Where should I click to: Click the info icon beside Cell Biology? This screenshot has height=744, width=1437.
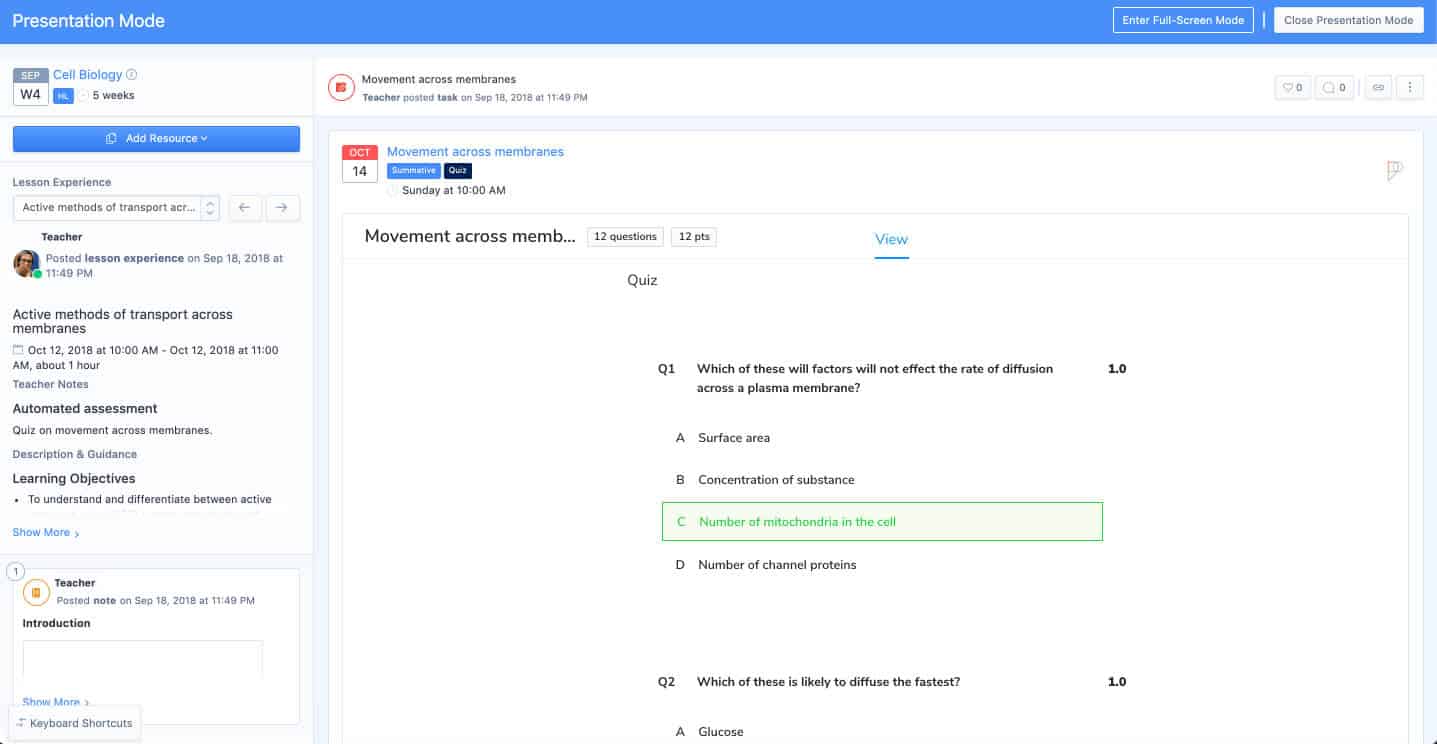click(x=132, y=75)
